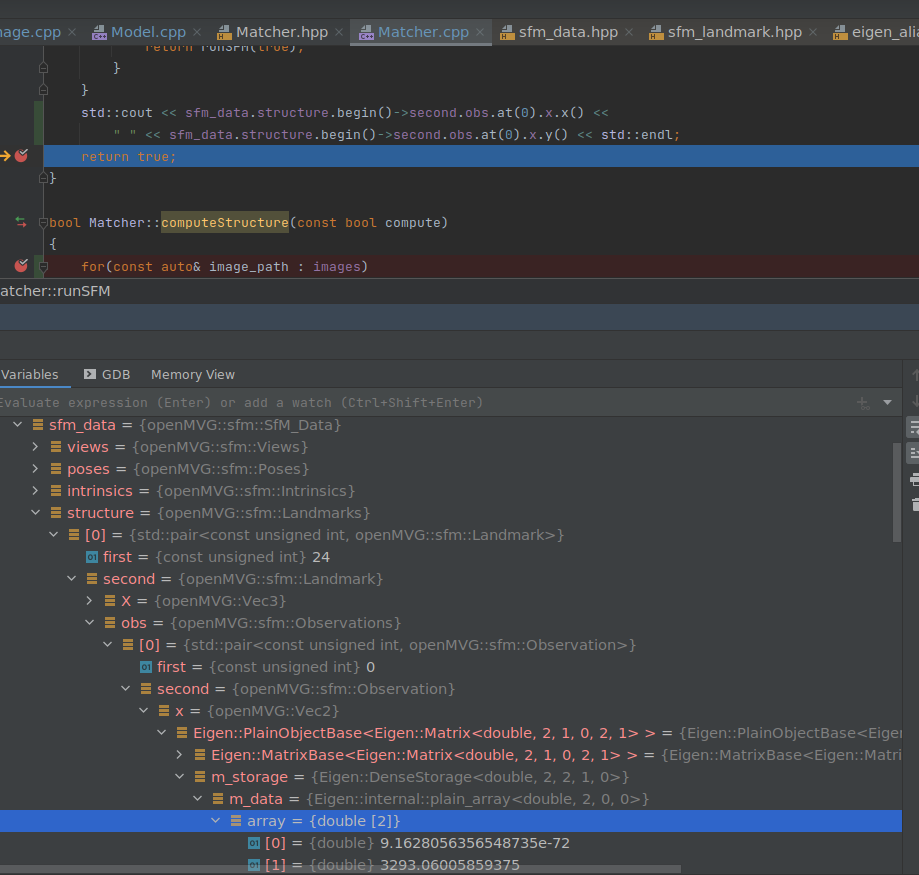The height and width of the screenshot is (875, 919).
Task: Collapse the m_storage node
Action: (179, 777)
